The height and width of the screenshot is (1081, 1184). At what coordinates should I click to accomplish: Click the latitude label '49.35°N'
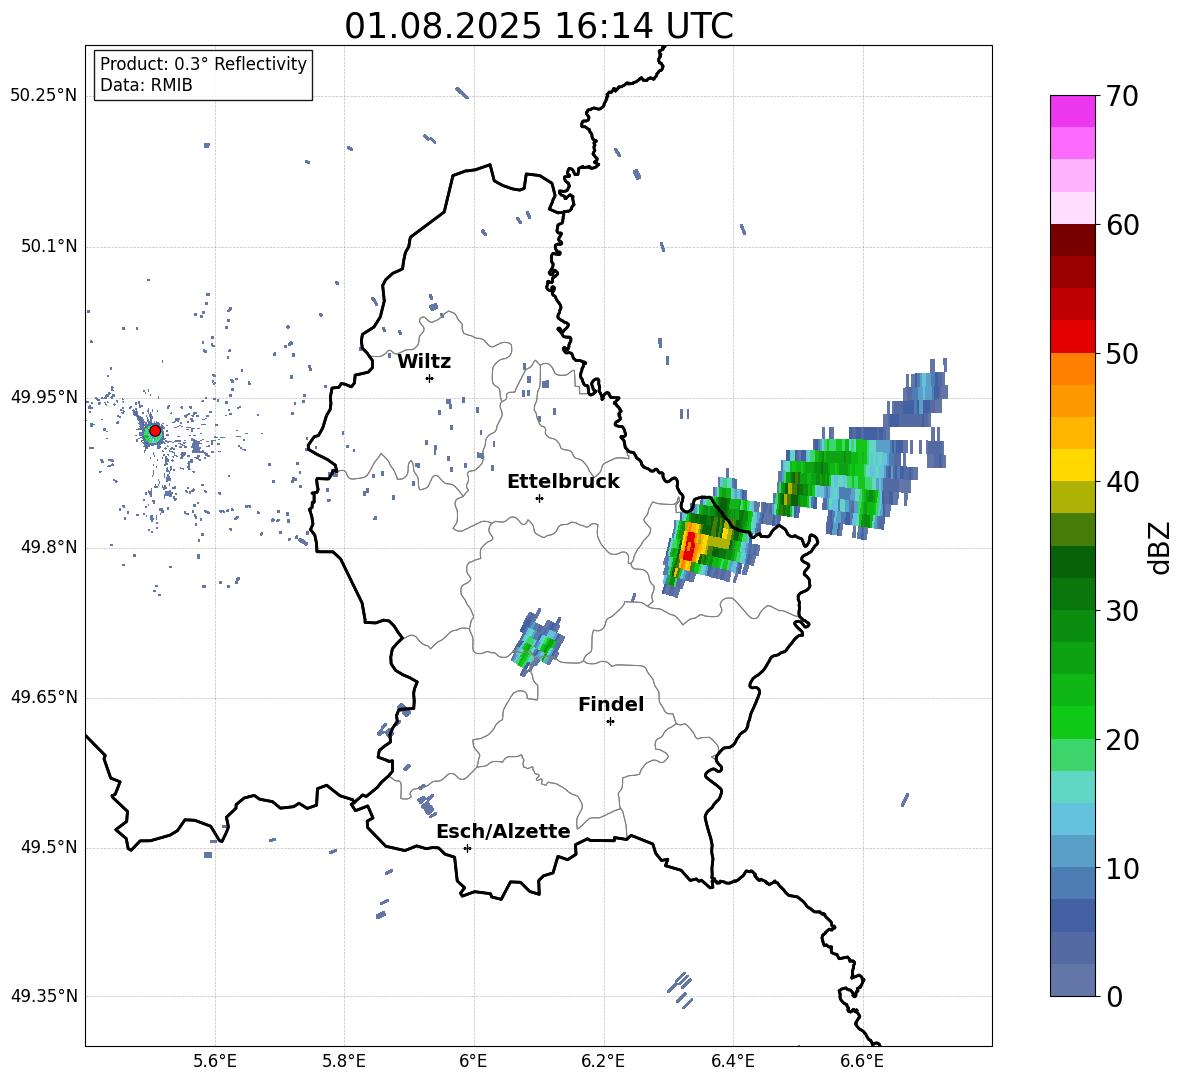pyautogui.click(x=44, y=996)
